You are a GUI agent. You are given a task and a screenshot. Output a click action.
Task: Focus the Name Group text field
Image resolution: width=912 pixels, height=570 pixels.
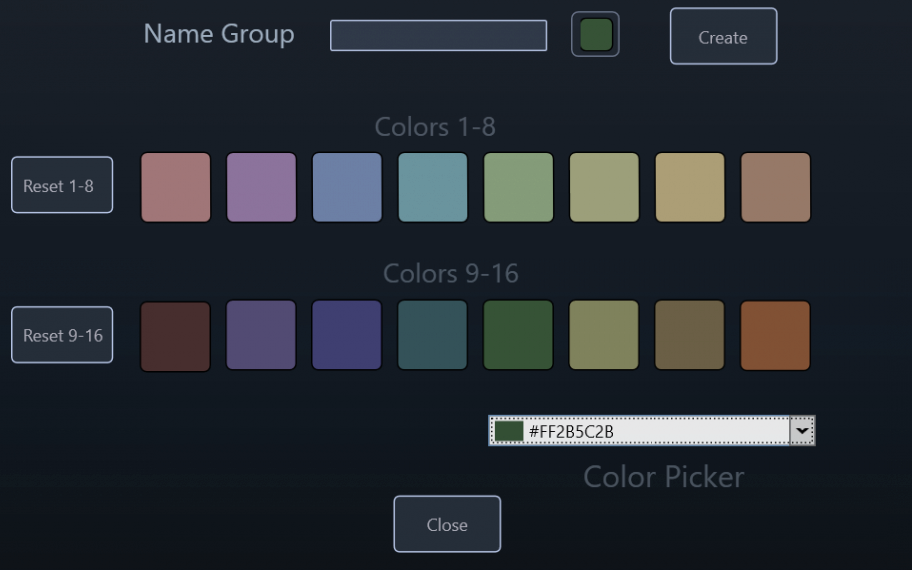438,35
